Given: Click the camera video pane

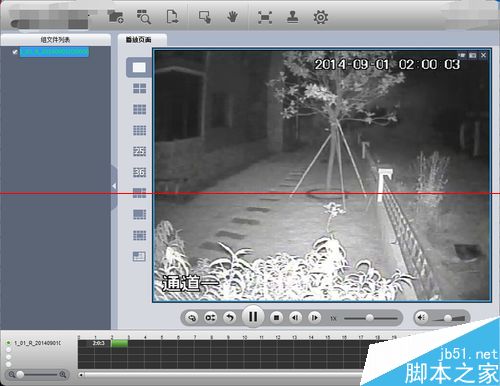Looking at the screenshot, I should click(x=322, y=176).
